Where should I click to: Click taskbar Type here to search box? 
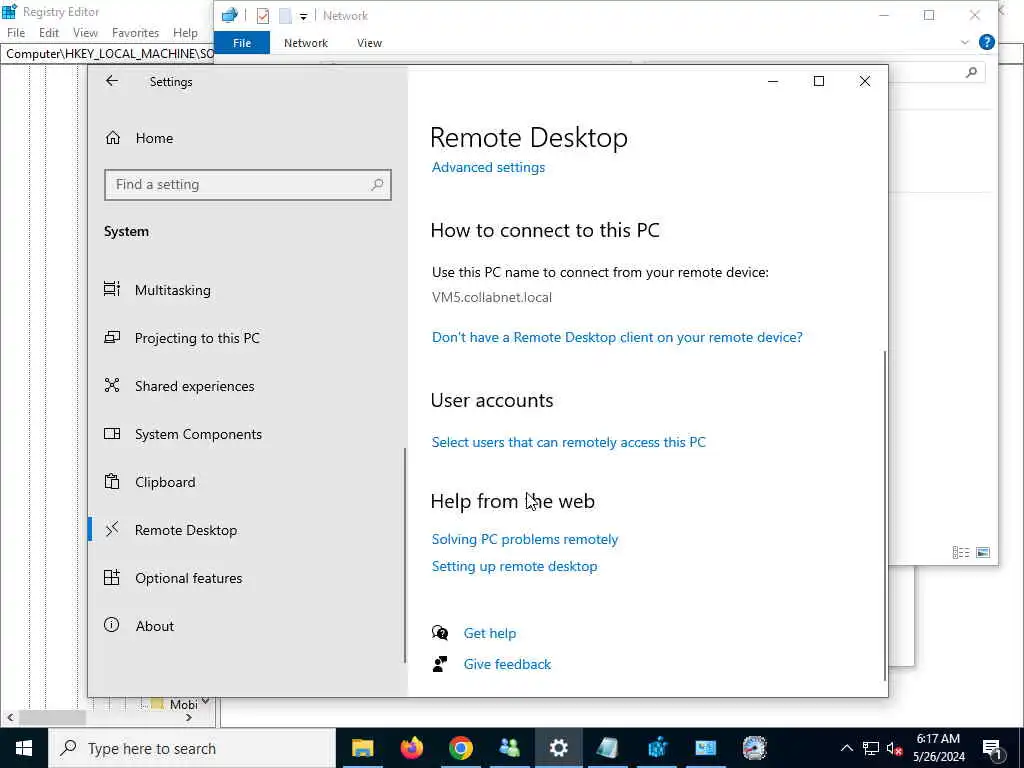[192, 748]
